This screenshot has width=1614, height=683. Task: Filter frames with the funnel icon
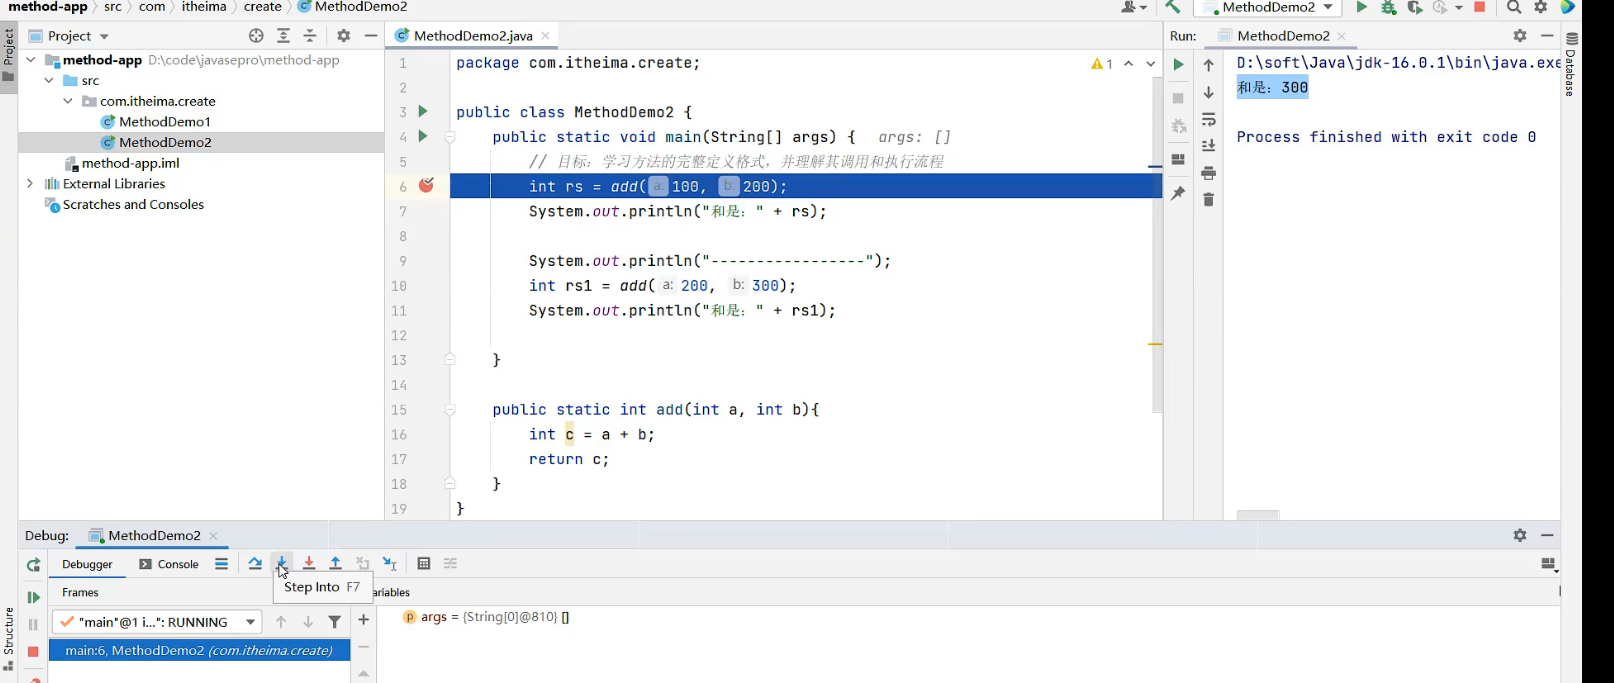pos(335,622)
